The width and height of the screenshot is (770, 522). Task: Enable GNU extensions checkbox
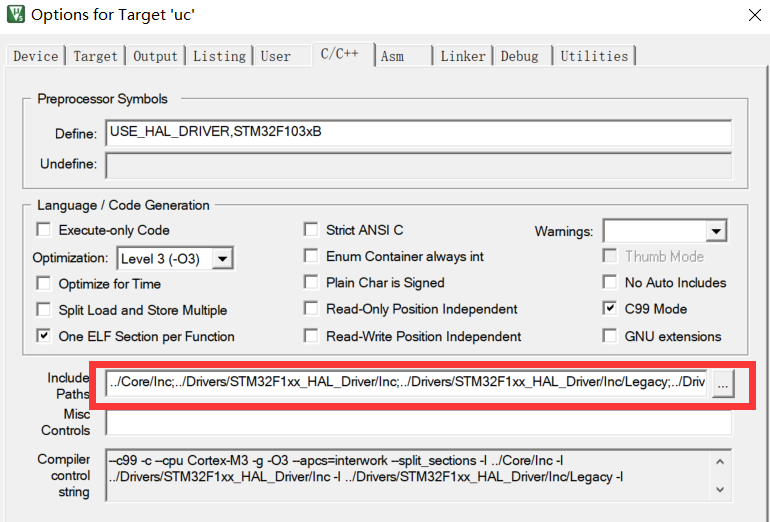(x=610, y=336)
